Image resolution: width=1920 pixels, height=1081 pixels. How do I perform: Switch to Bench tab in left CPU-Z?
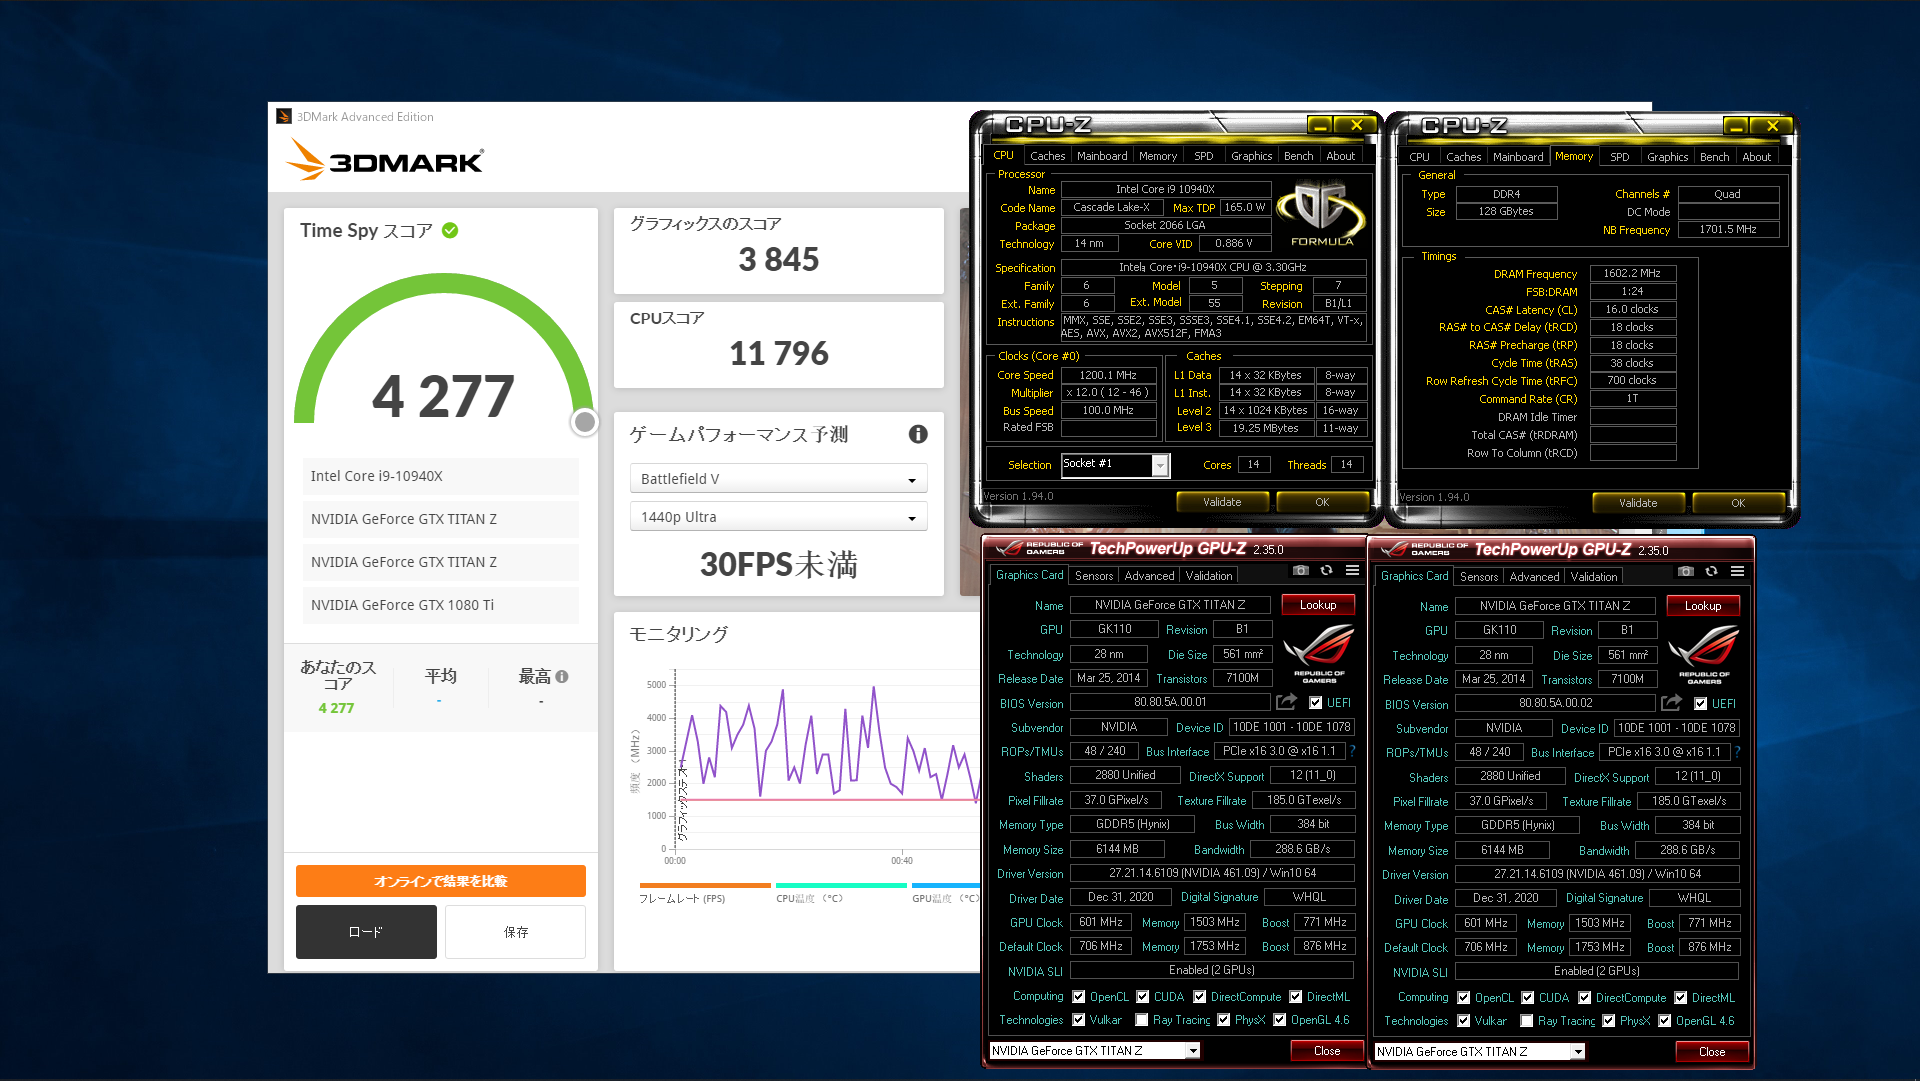point(1298,156)
